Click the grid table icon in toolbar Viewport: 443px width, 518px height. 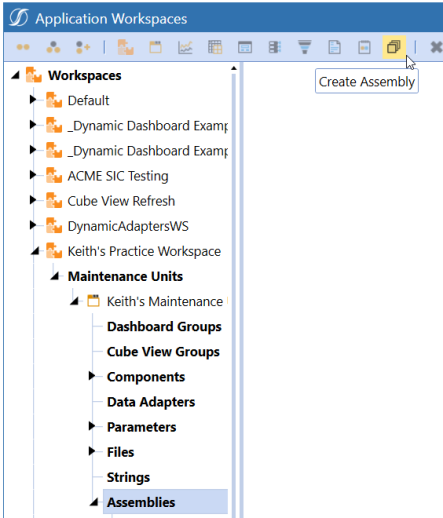click(215, 47)
